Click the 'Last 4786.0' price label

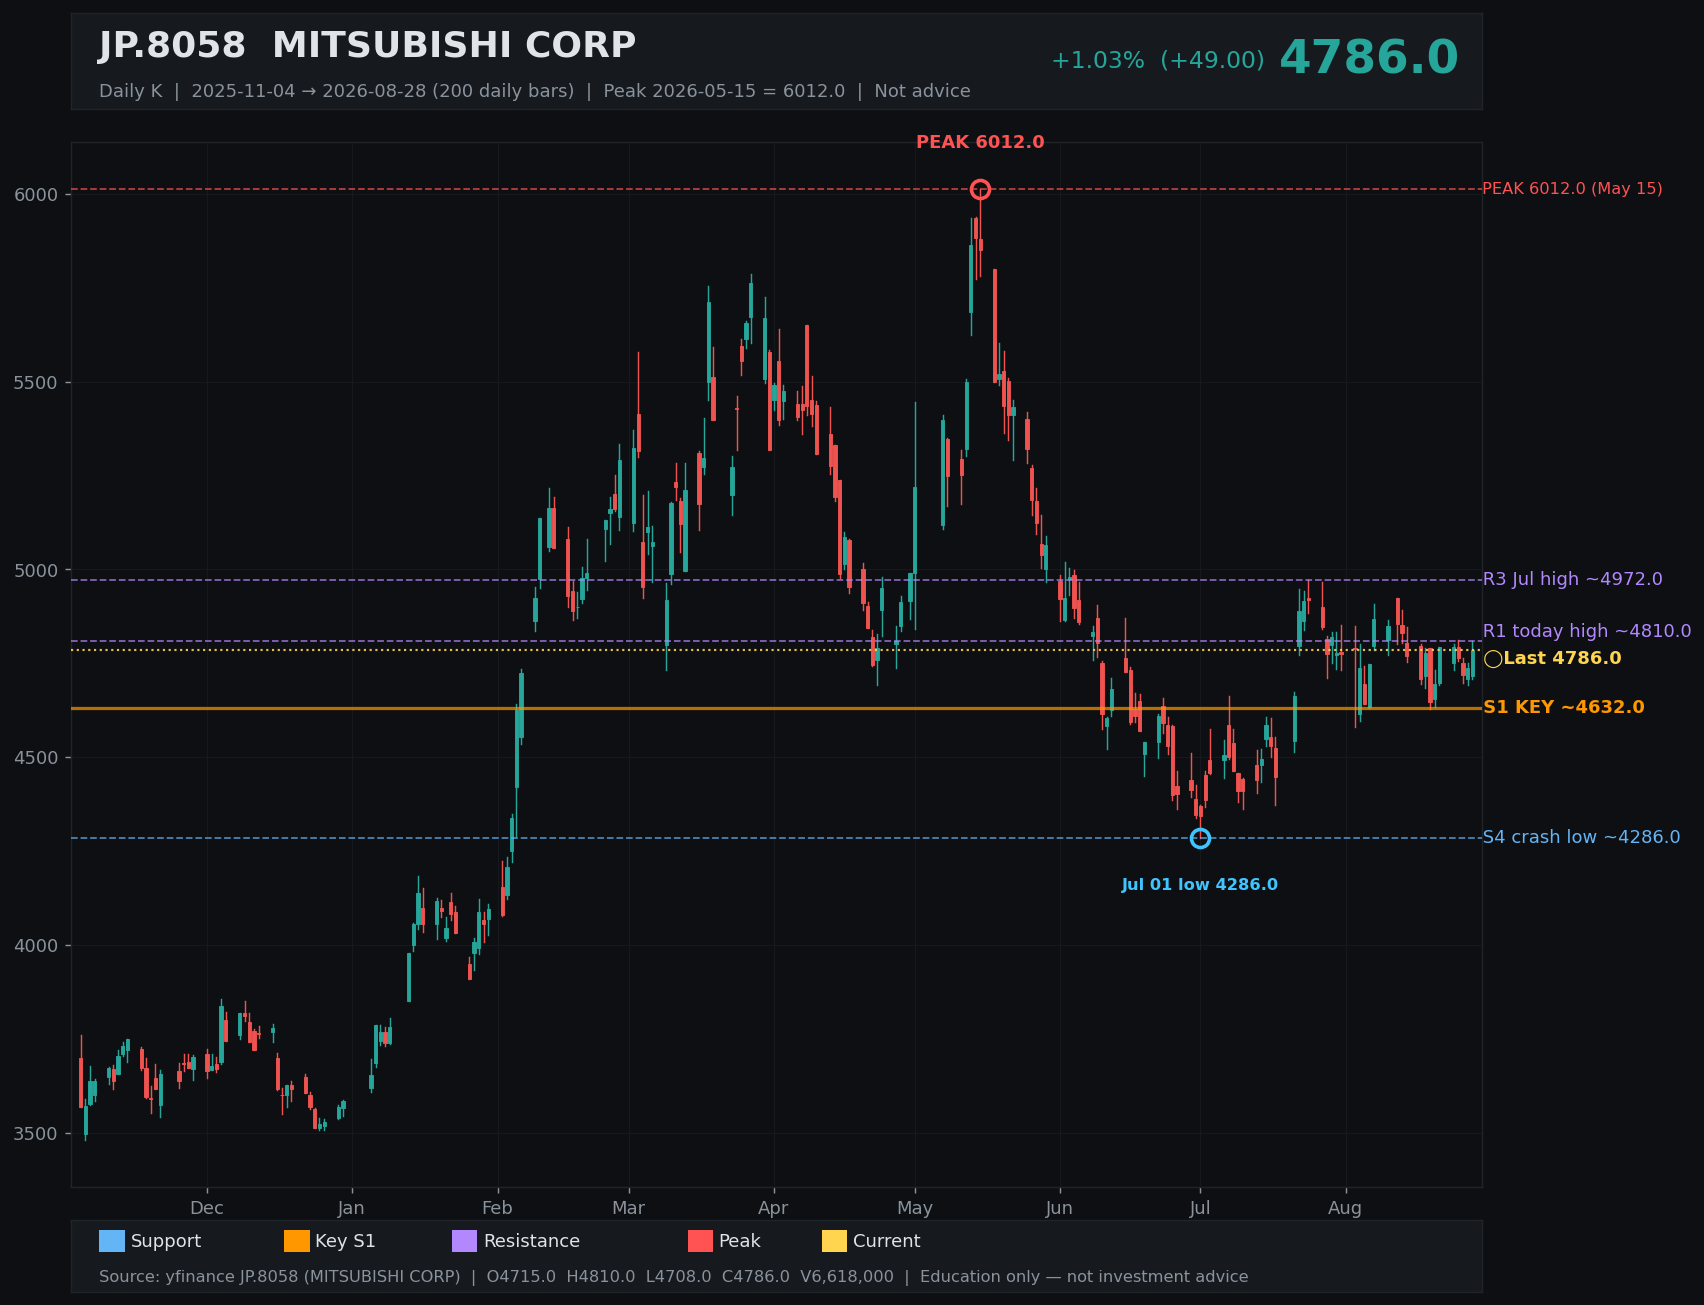tap(1562, 658)
